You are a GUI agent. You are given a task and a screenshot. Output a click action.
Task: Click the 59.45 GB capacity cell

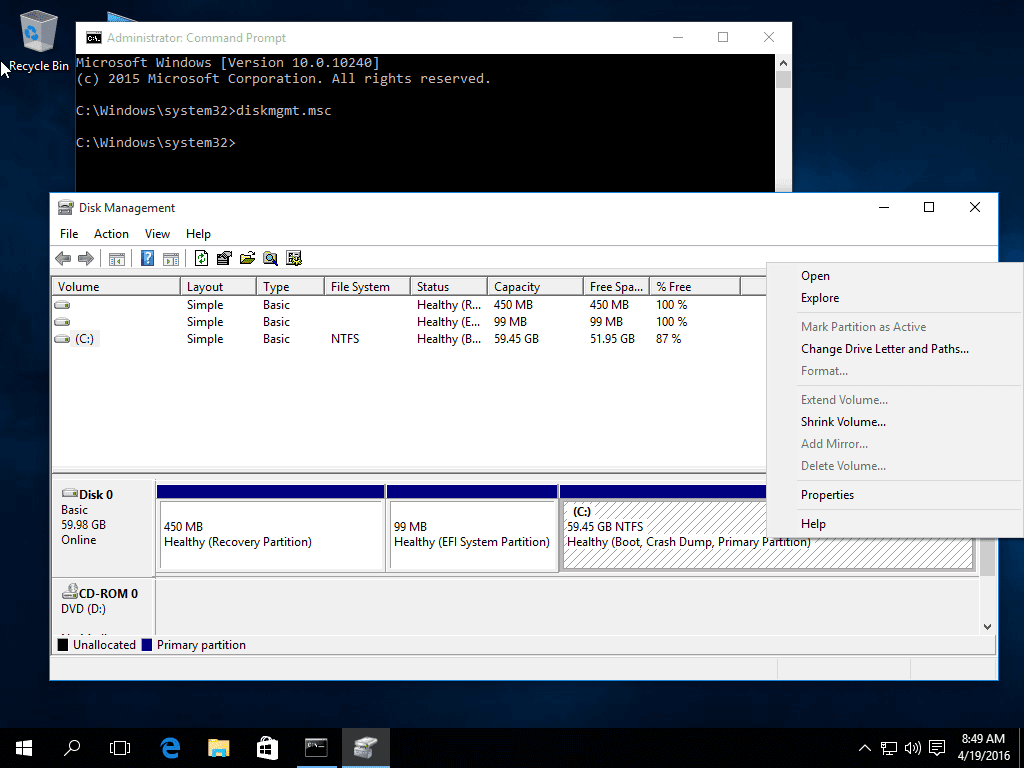[517, 339]
